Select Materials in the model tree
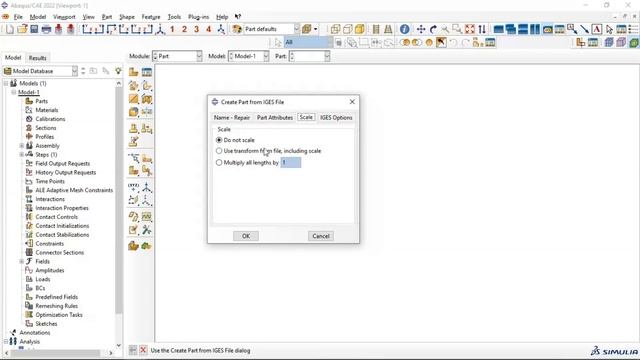640x360 pixels. coord(47,110)
